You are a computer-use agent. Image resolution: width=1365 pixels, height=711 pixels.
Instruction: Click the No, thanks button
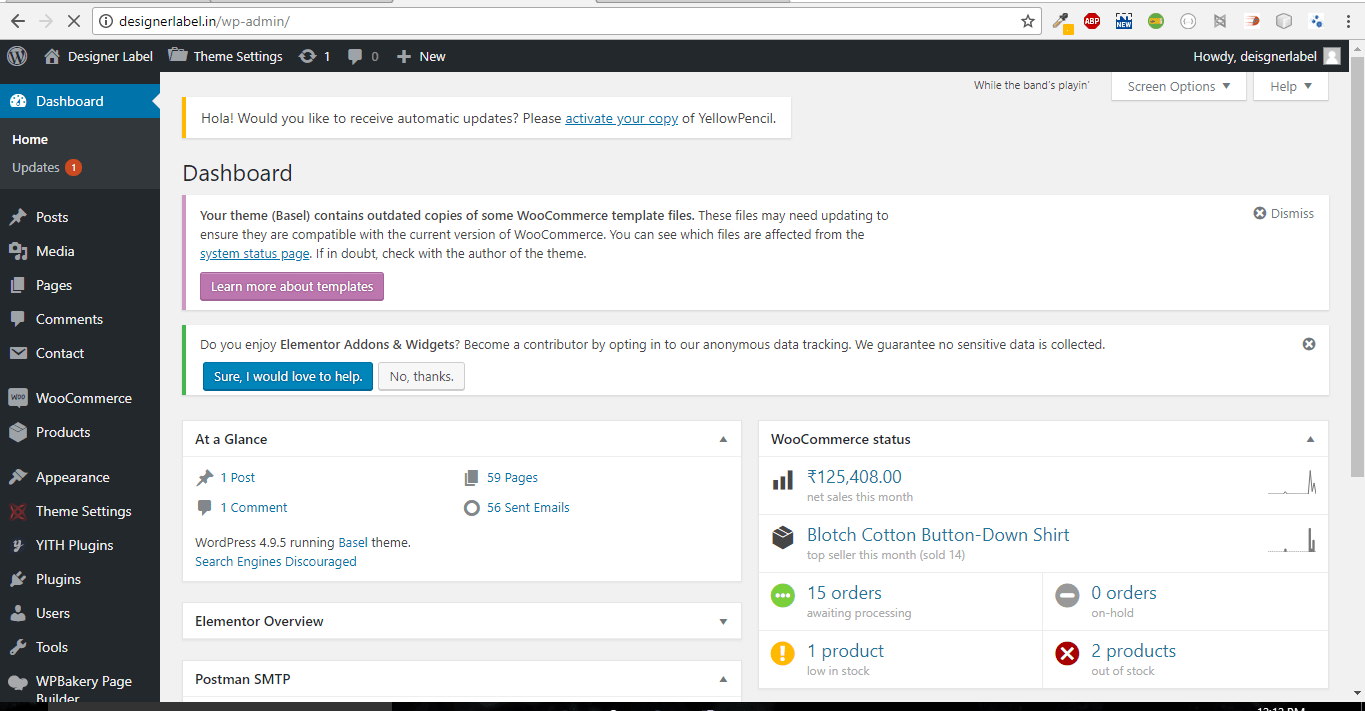(x=421, y=376)
